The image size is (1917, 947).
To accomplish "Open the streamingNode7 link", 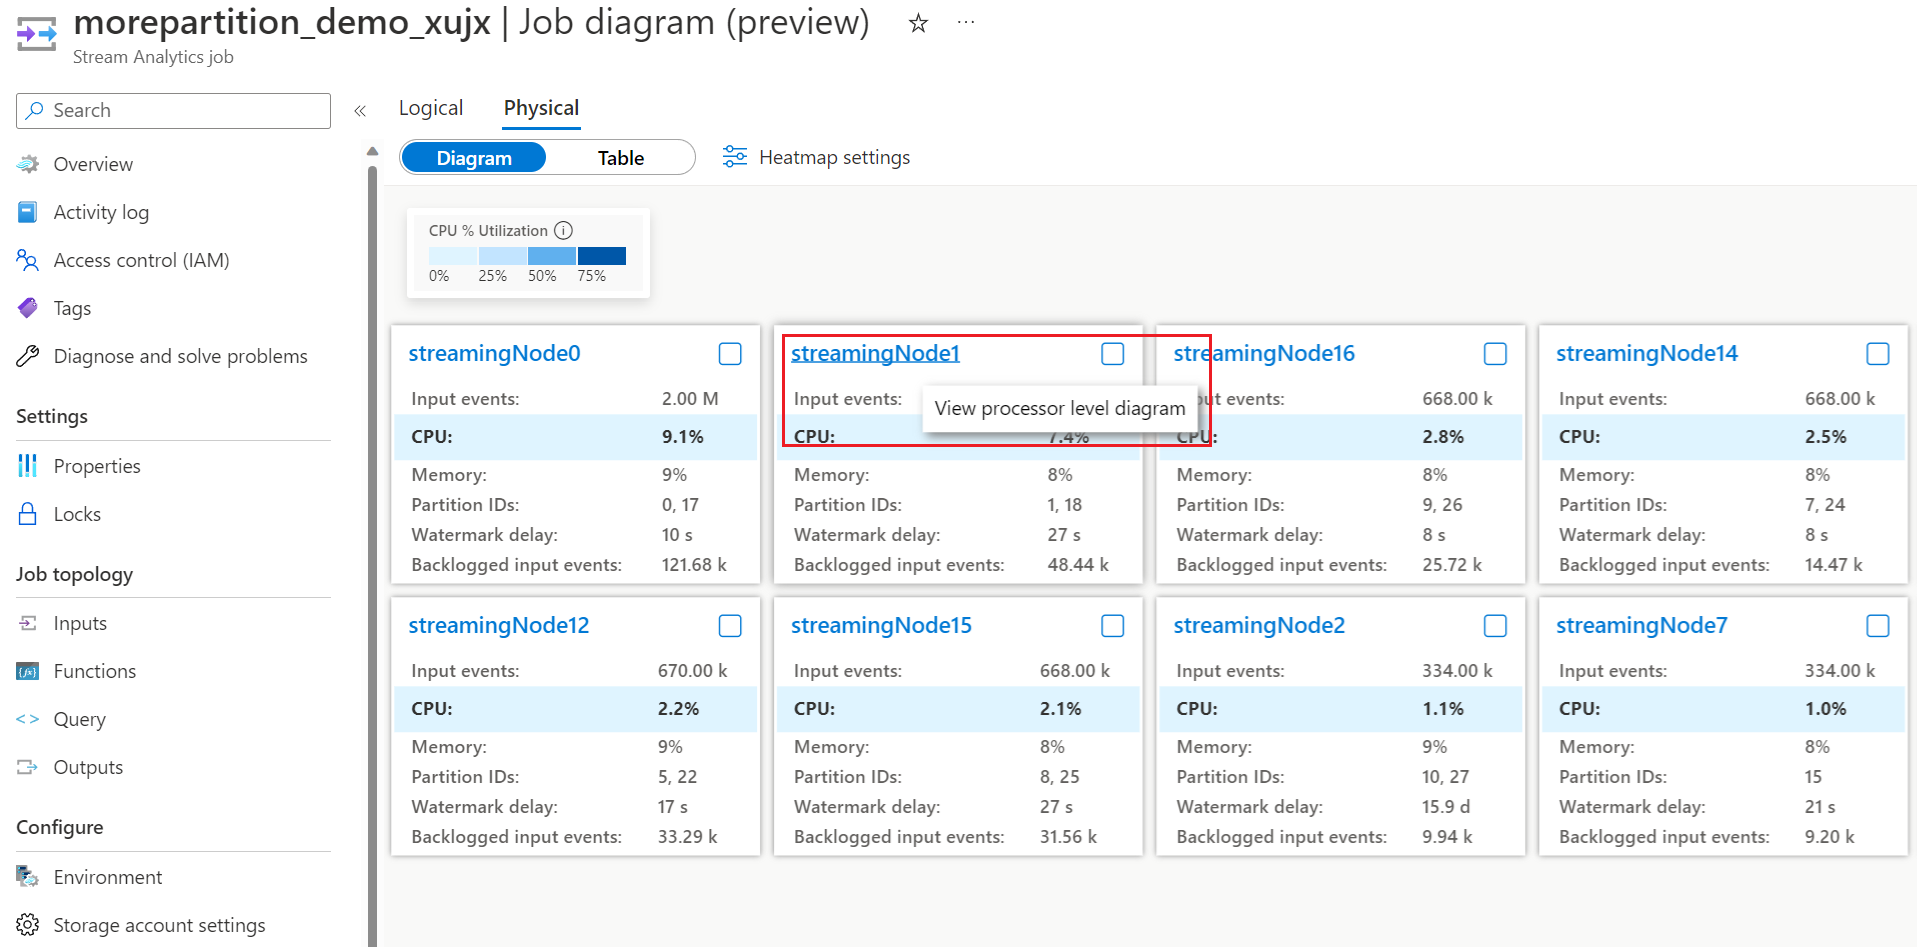I will 1642,625.
